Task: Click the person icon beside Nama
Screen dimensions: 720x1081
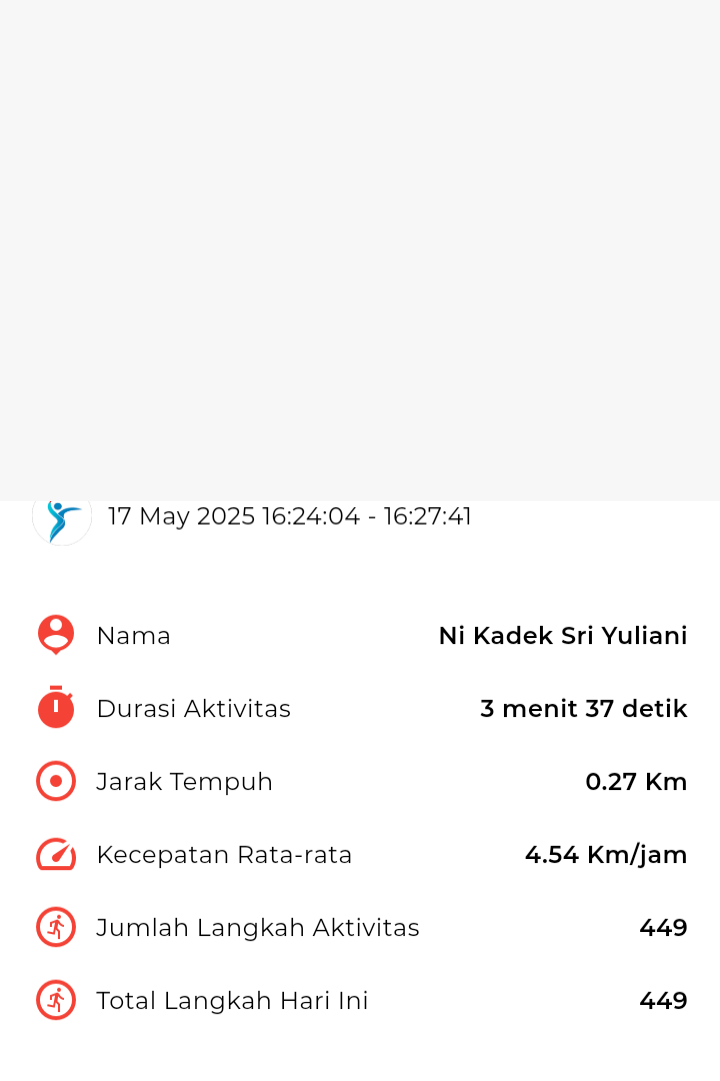Action: (x=56, y=635)
